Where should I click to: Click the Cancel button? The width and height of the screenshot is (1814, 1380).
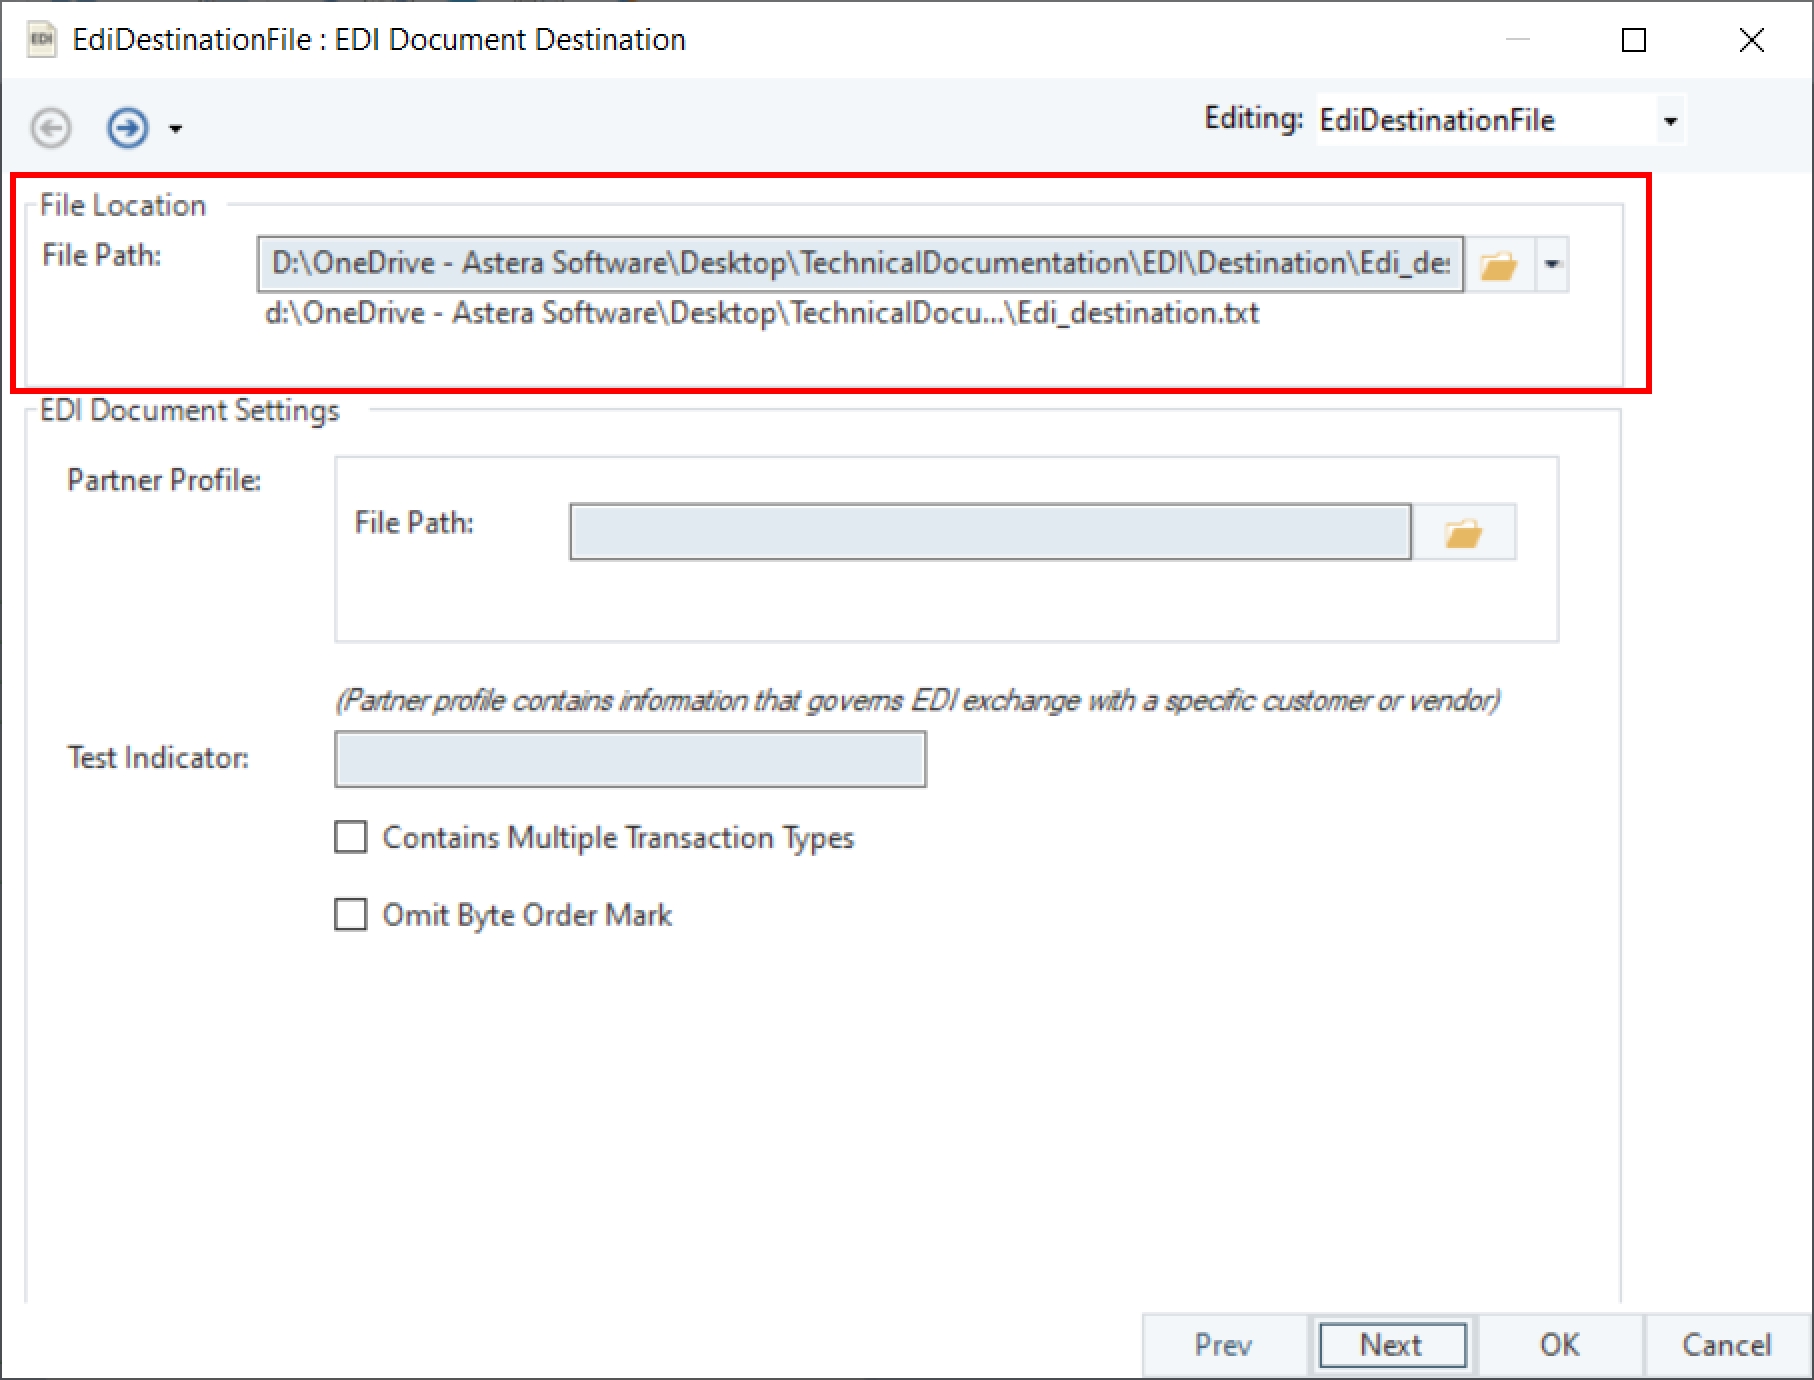coord(1726,1345)
